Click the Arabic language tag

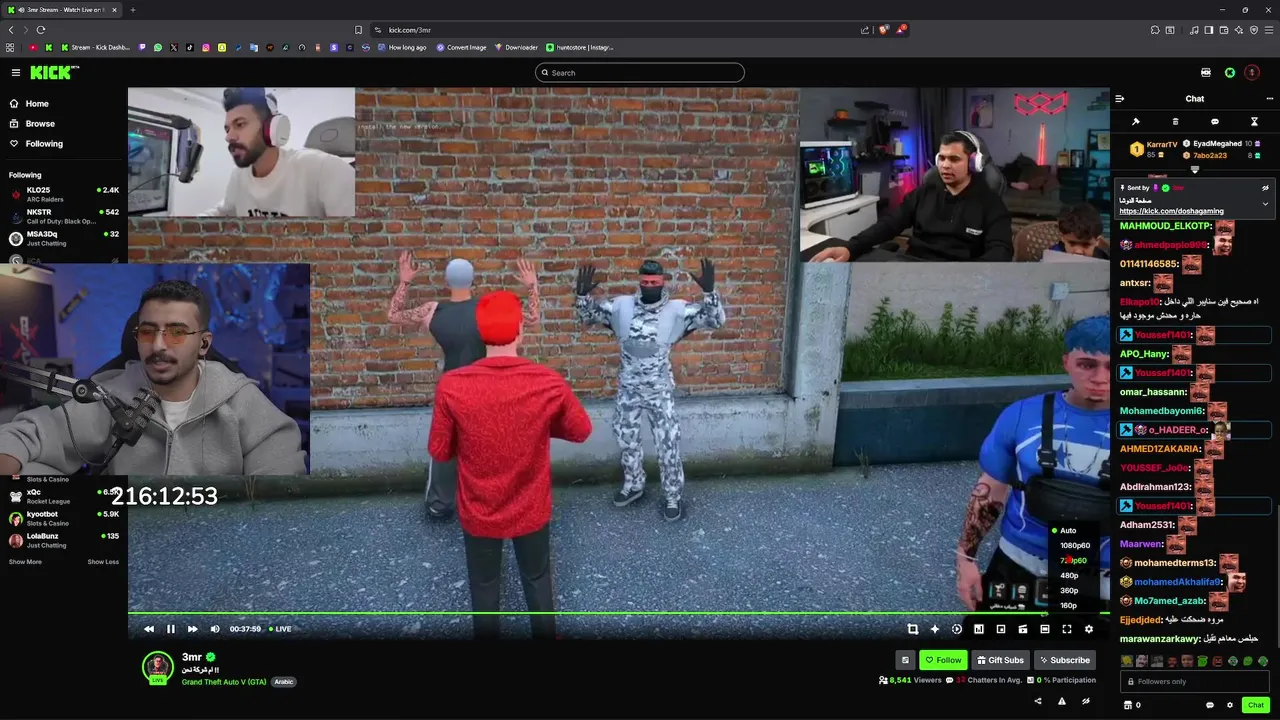(284, 682)
